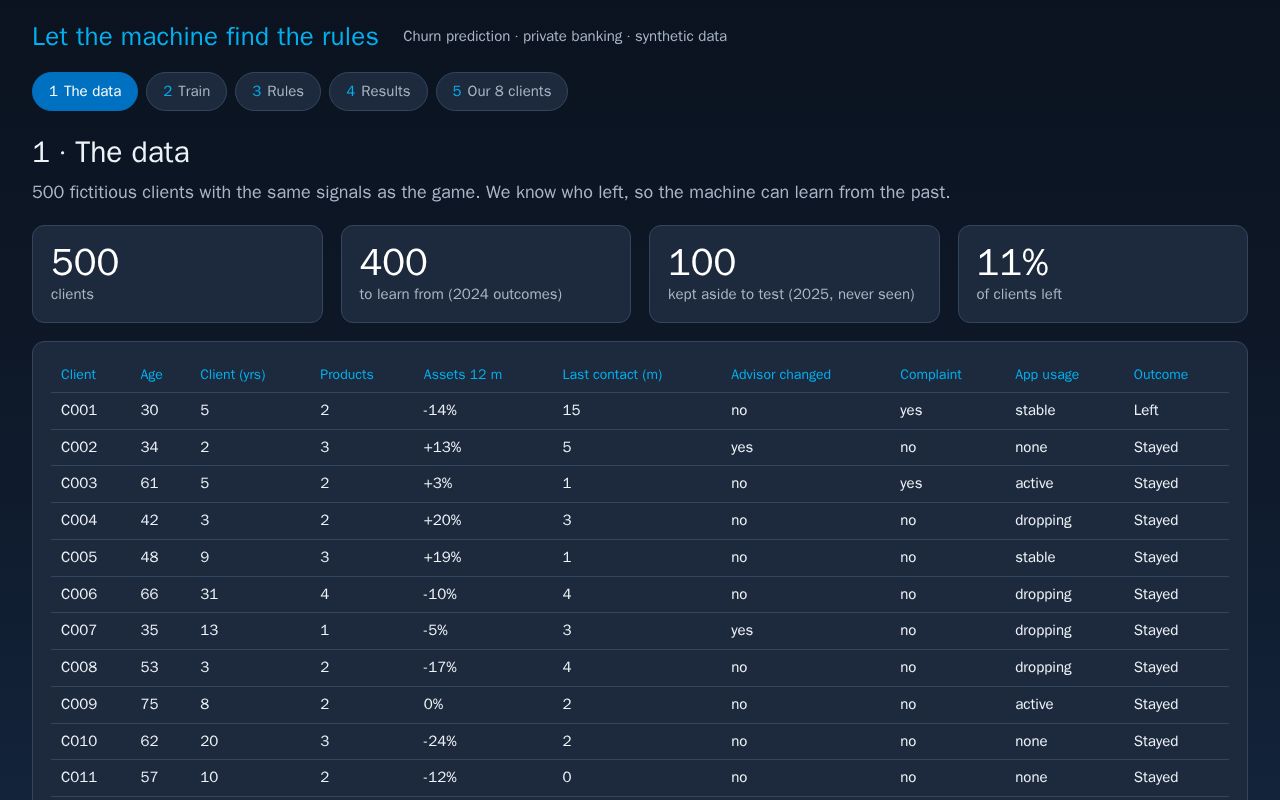Screen dimensions: 1280x800
Task: Click the 'Products' column header
Action: 346,374
